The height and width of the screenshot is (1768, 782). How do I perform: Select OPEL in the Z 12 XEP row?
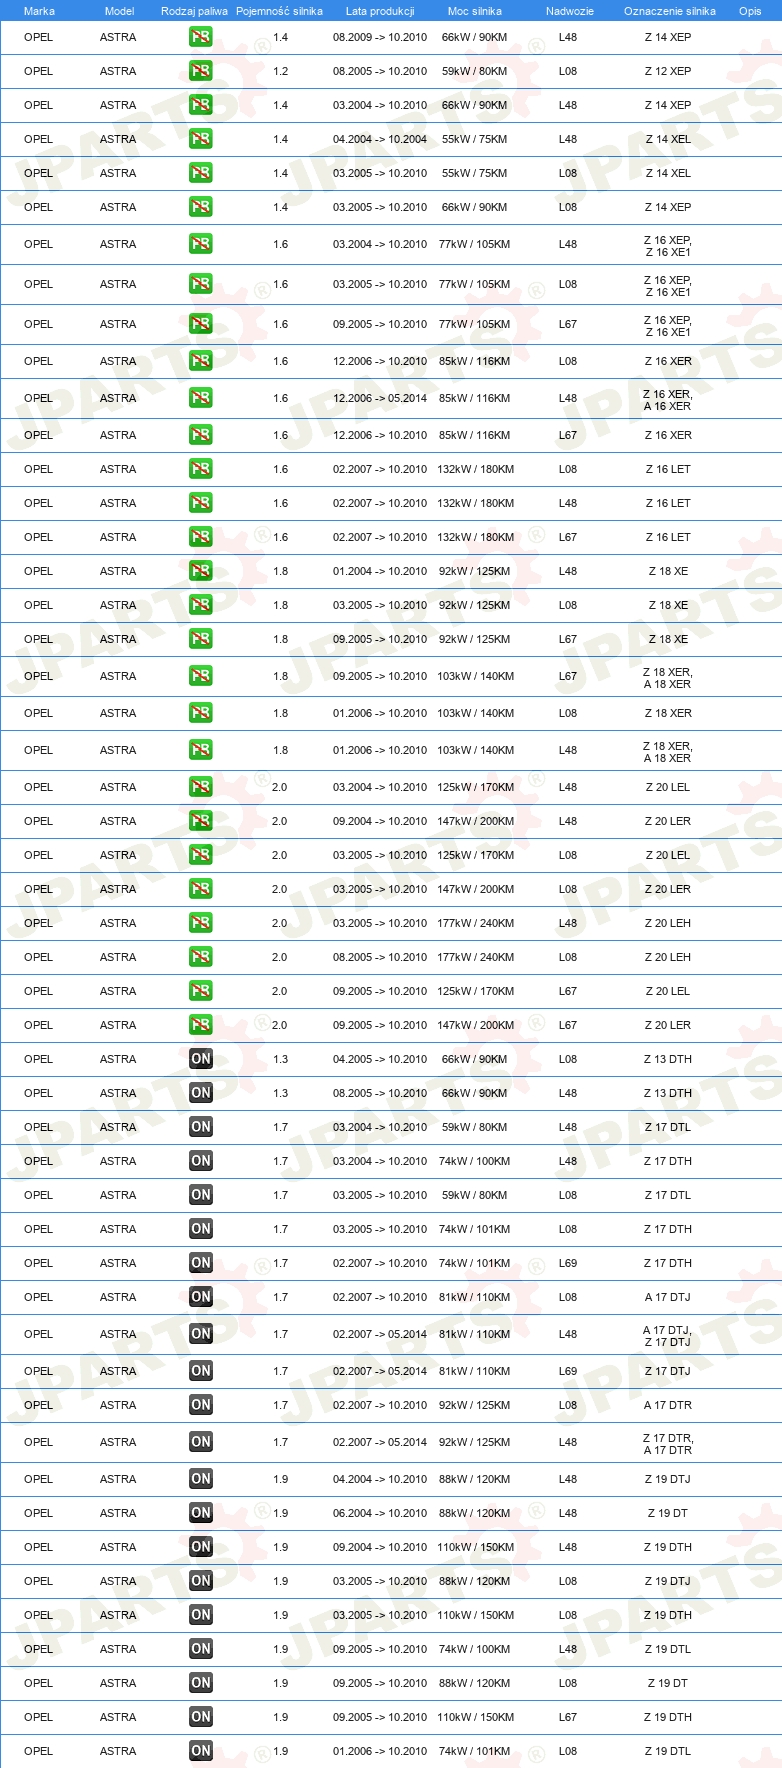coord(39,71)
